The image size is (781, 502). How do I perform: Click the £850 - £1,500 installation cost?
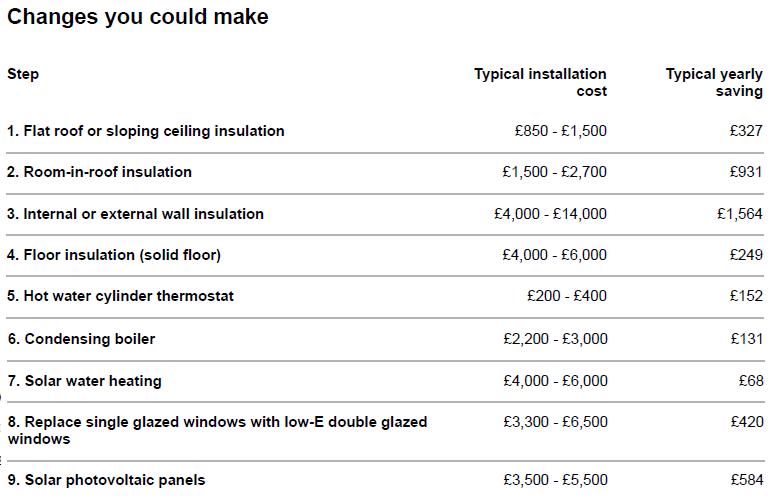[560, 131]
